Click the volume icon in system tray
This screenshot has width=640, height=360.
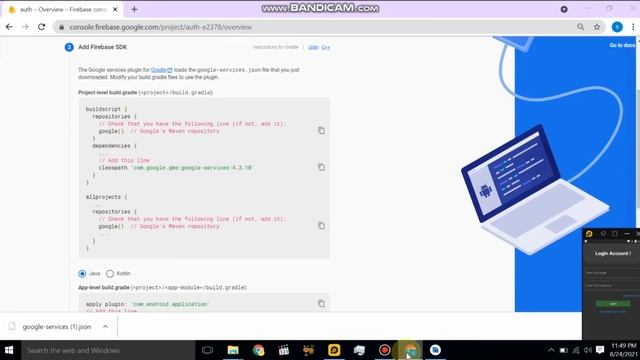tap(588, 350)
